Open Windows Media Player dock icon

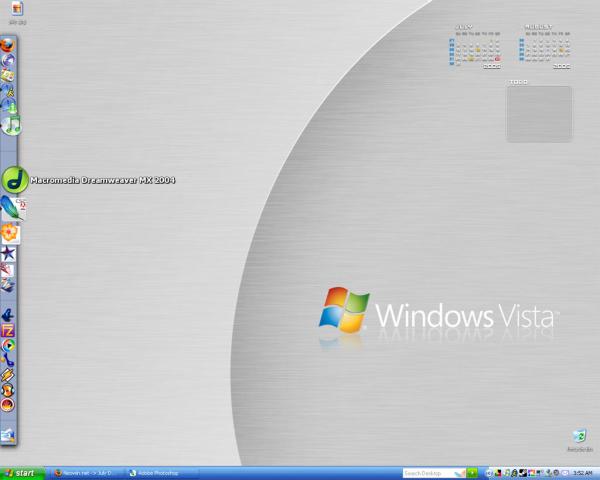(x=8, y=345)
